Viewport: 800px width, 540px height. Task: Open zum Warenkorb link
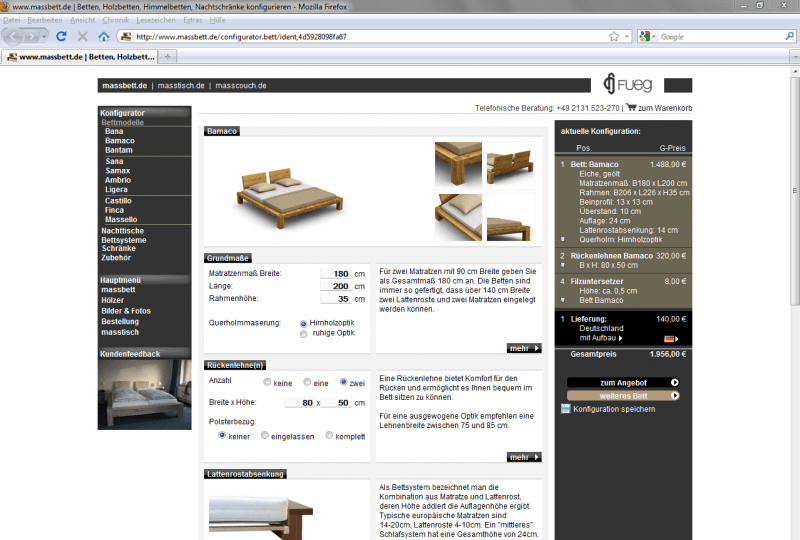click(665, 108)
